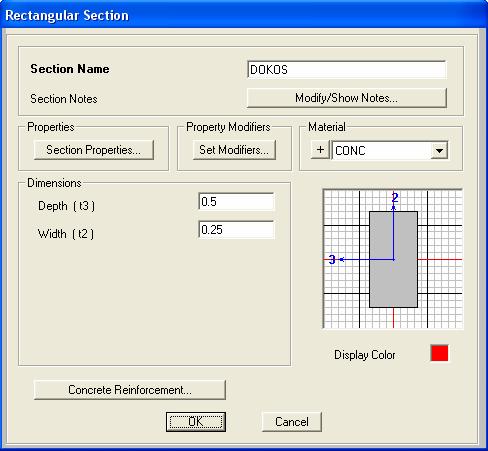Click the Display Color label
The width and height of the screenshot is (488, 451).
pyautogui.click(x=365, y=355)
